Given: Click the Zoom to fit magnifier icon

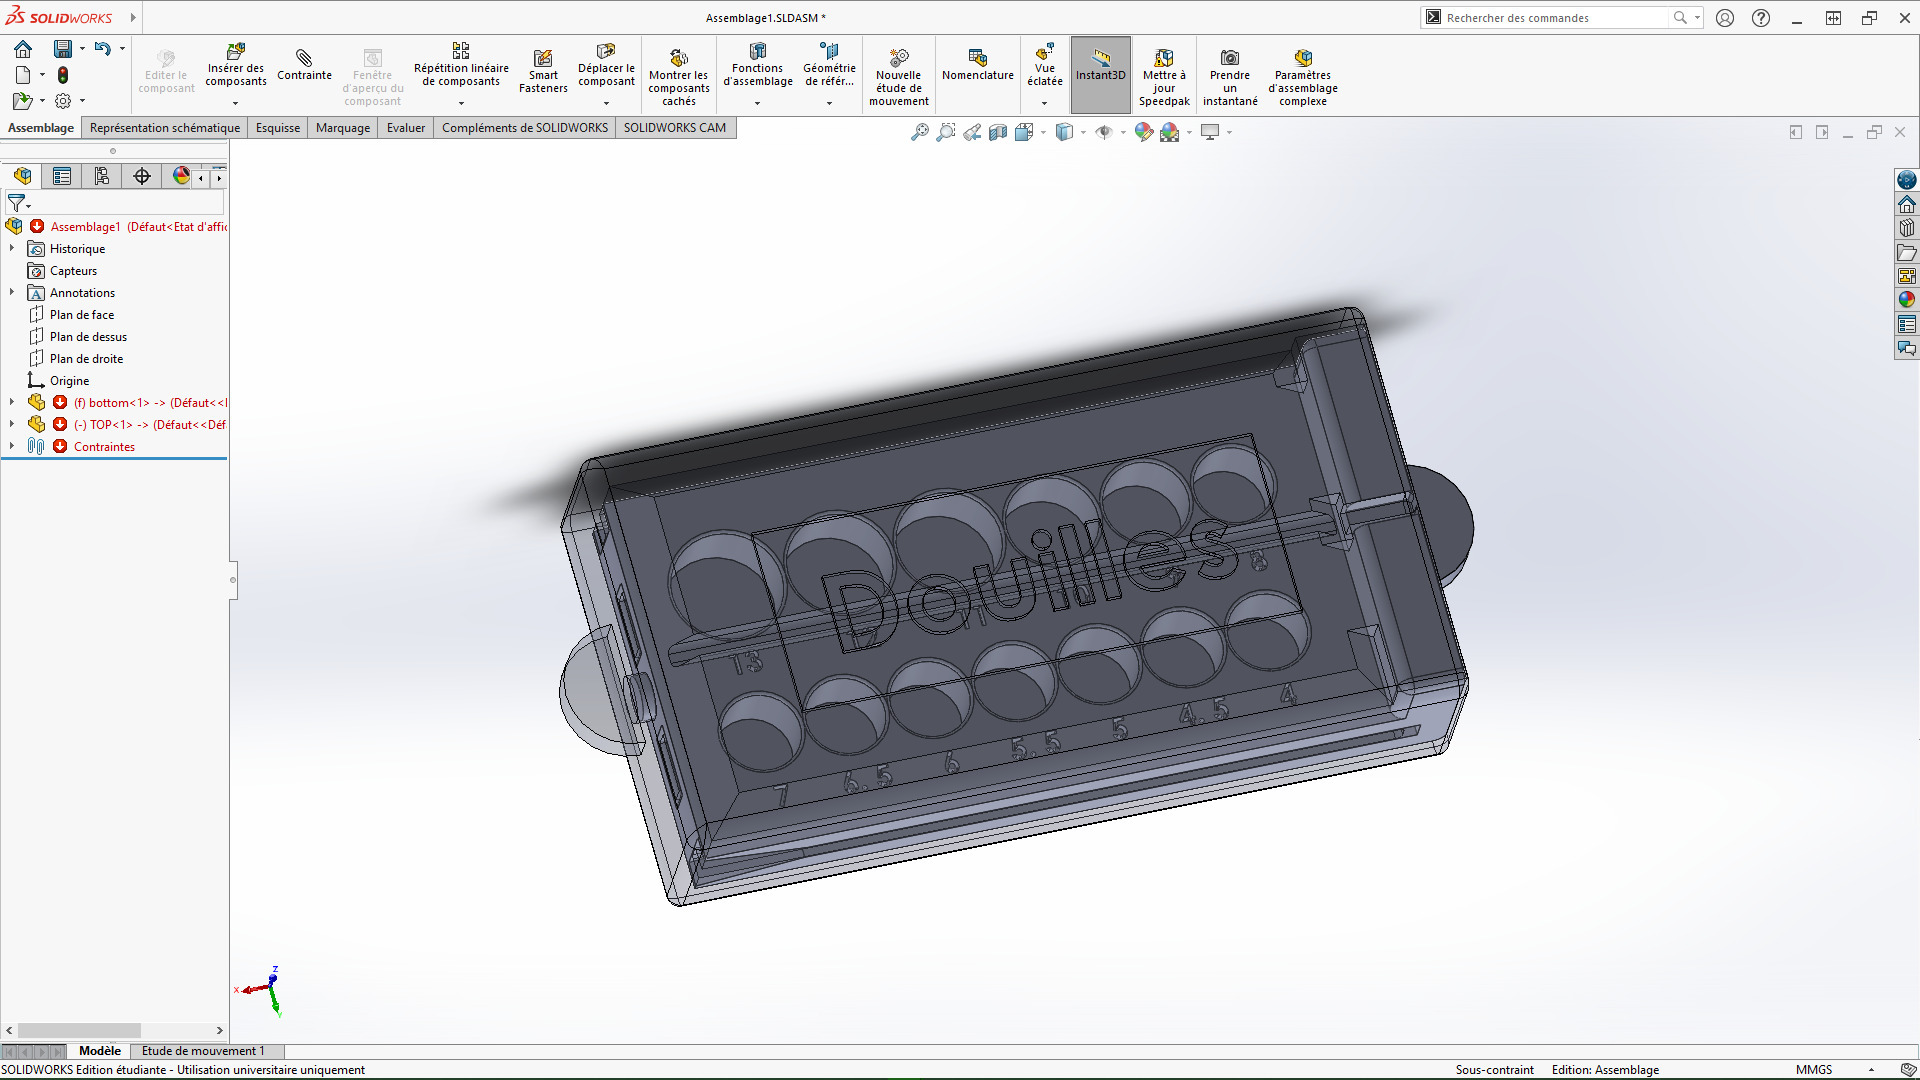Looking at the screenshot, I should [x=919, y=132].
